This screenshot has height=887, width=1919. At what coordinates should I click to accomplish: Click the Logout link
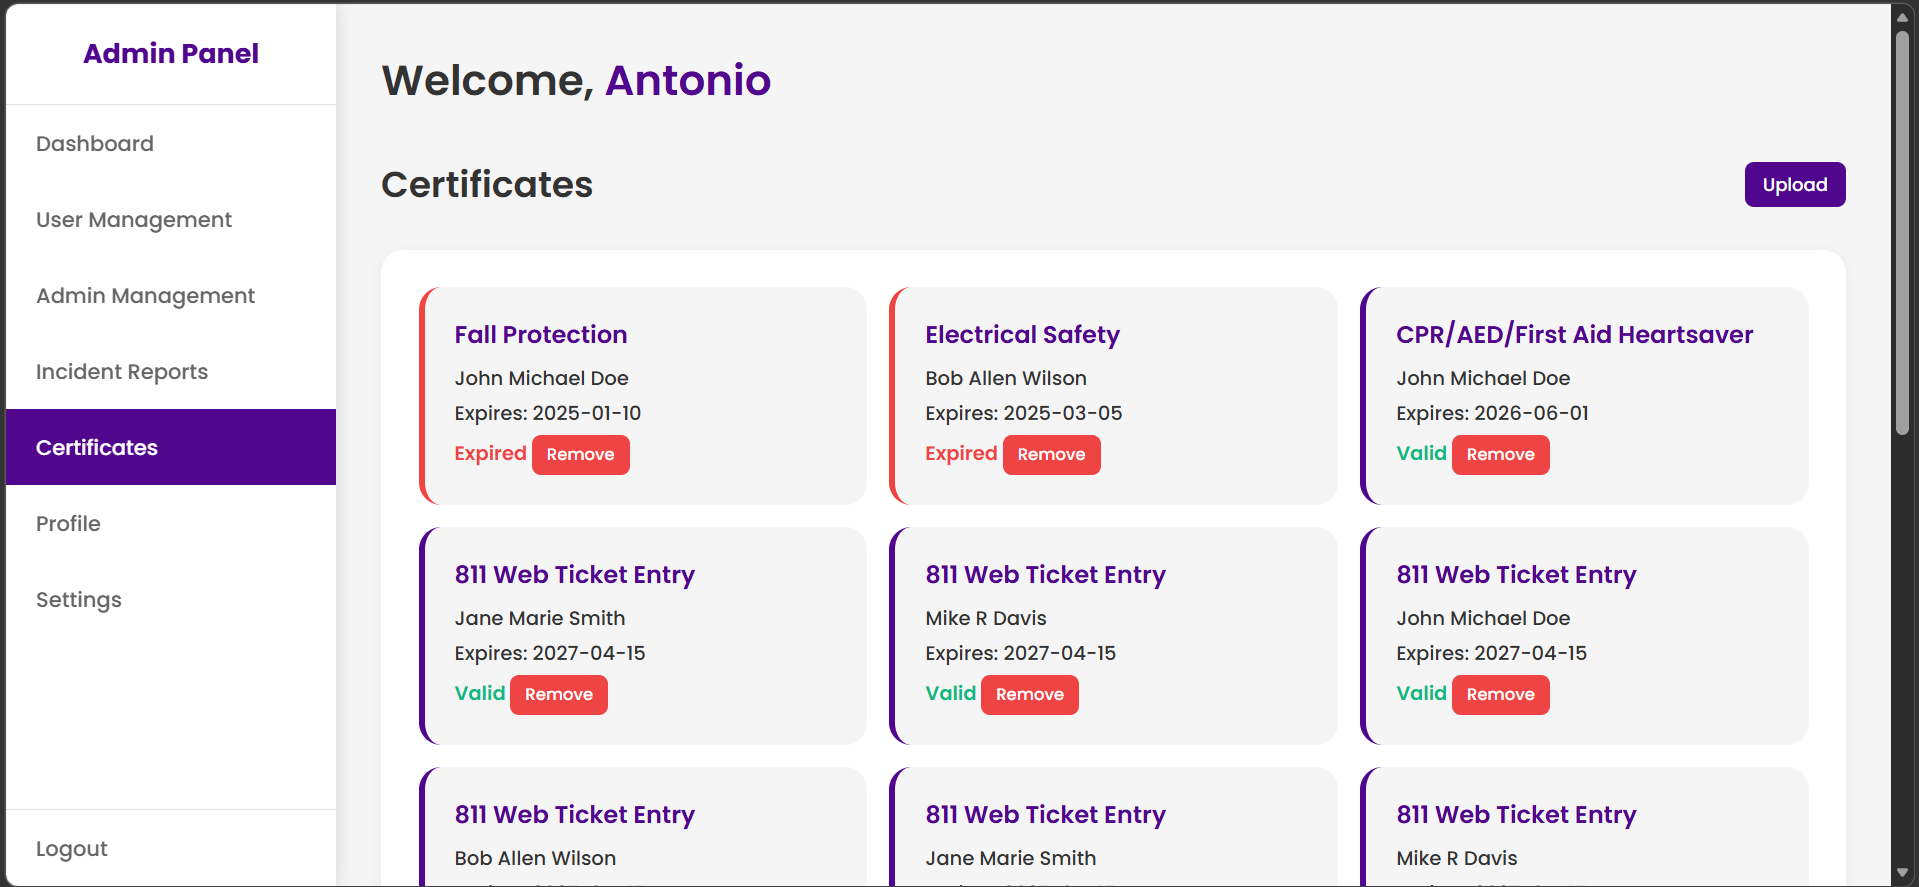tap(72, 849)
